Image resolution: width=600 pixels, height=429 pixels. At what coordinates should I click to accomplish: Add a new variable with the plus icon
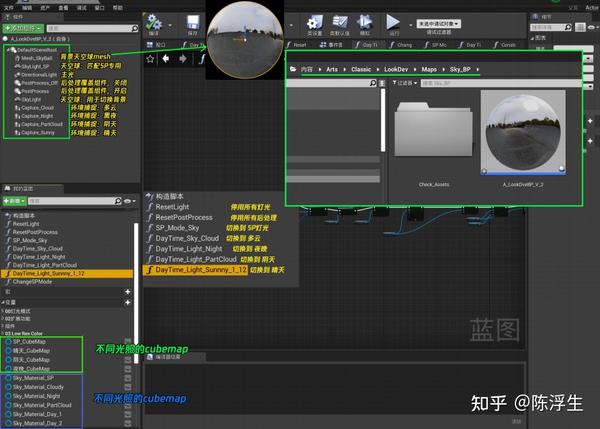pos(128,302)
